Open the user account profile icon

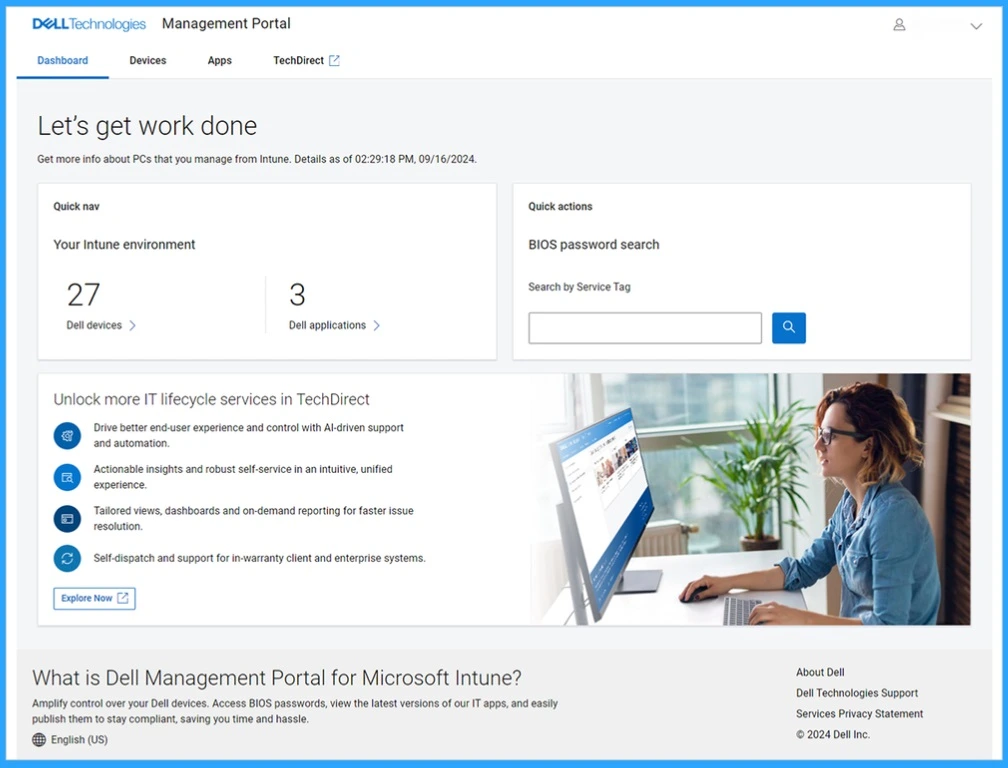click(x=899, y=25)
